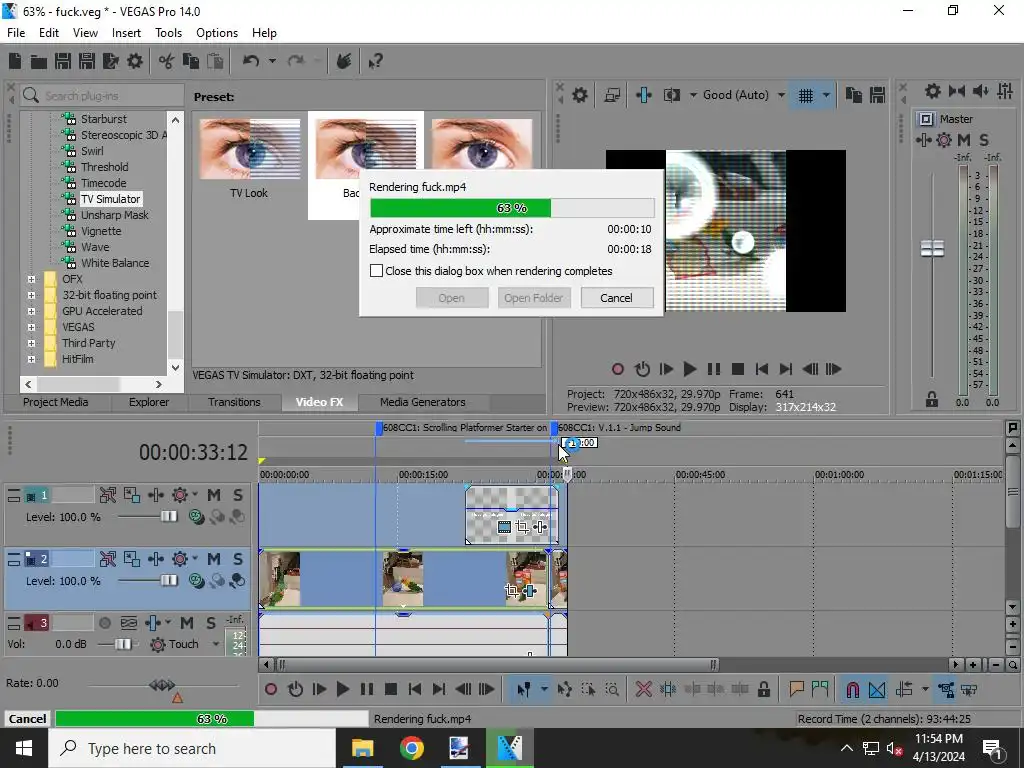This screenshot has width=1024, height=768.
Task: Solo audio track 3
Action: [x=210, y=623]
